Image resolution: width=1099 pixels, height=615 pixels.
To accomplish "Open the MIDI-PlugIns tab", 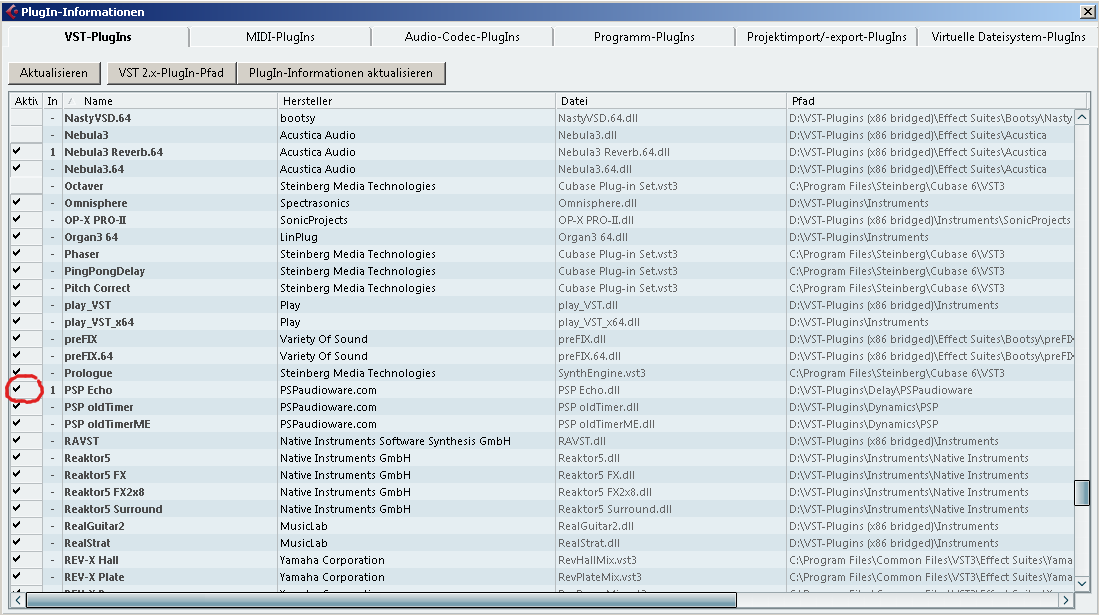I will point(280,37).
